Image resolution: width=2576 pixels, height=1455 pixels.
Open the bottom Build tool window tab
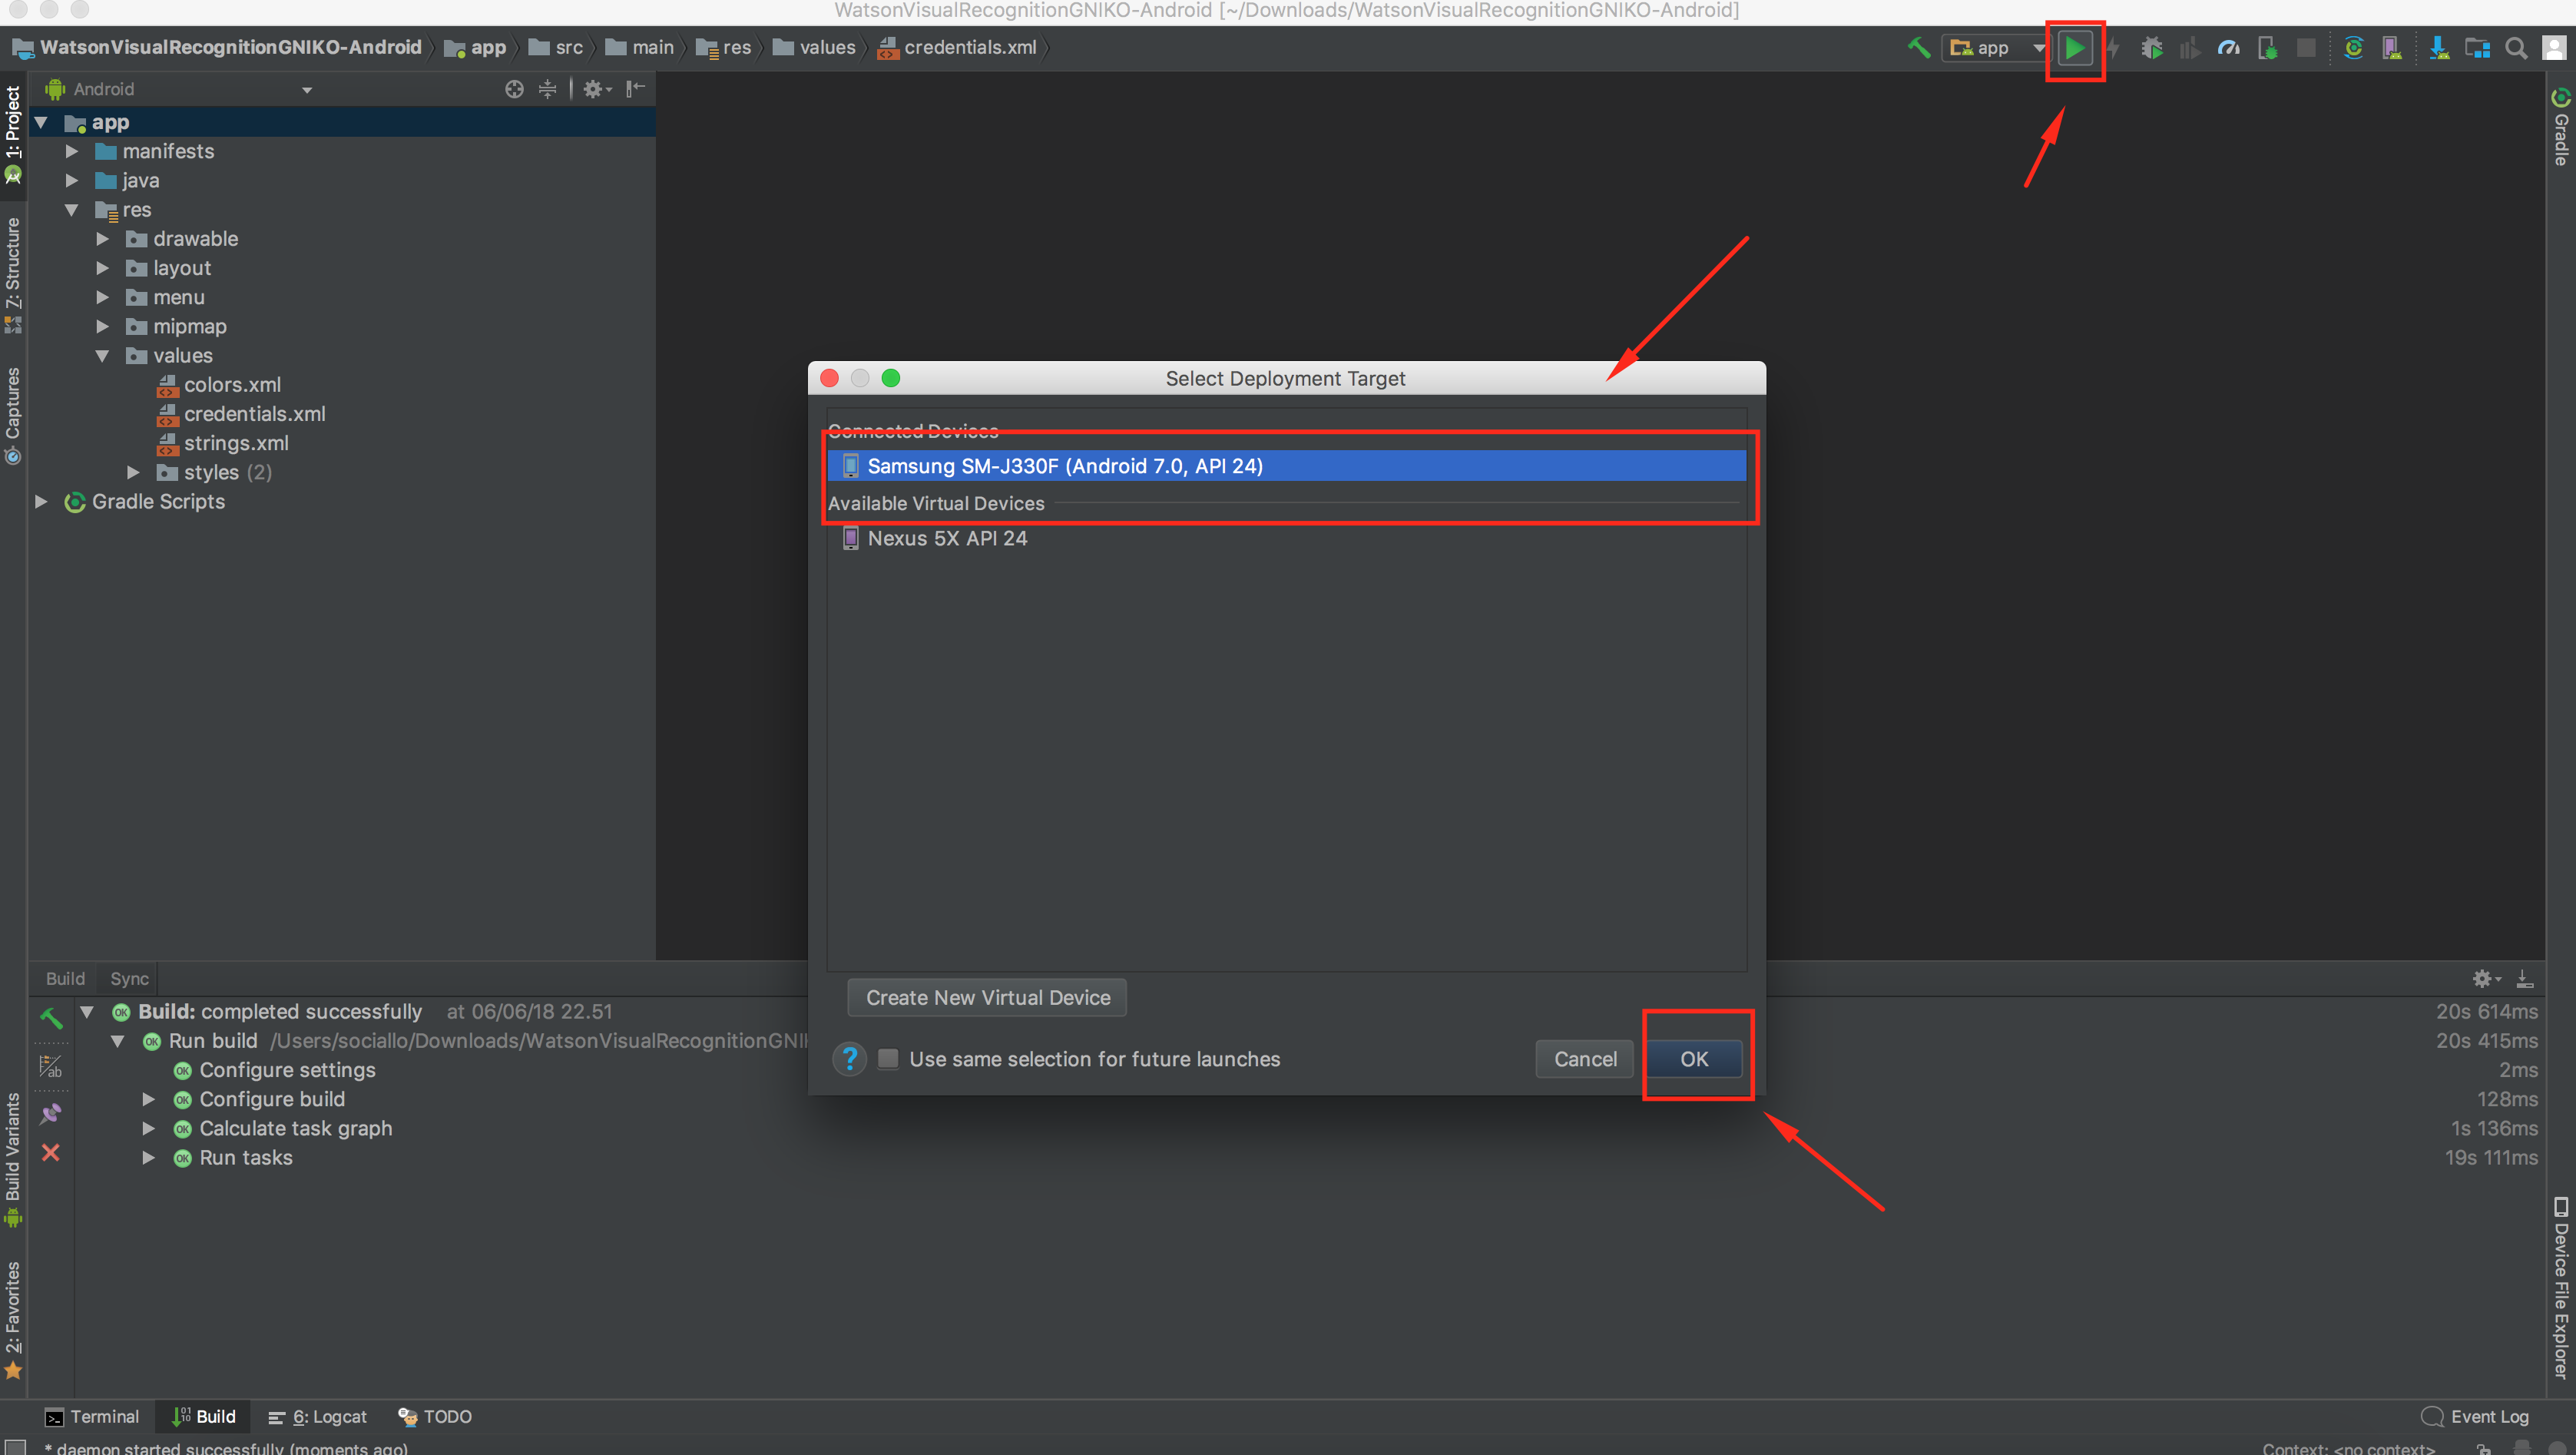click(x=204, y=1416)
